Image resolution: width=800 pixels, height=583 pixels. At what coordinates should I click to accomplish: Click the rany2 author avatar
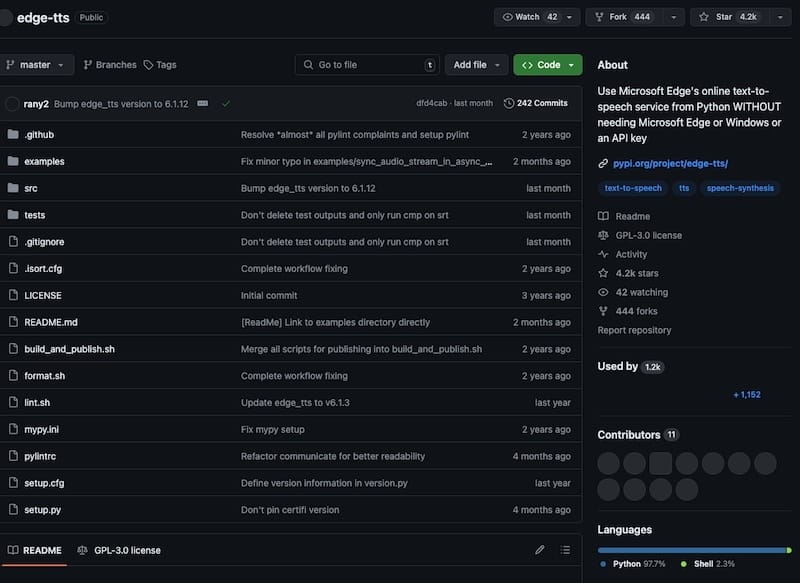(x=12, y=104)
